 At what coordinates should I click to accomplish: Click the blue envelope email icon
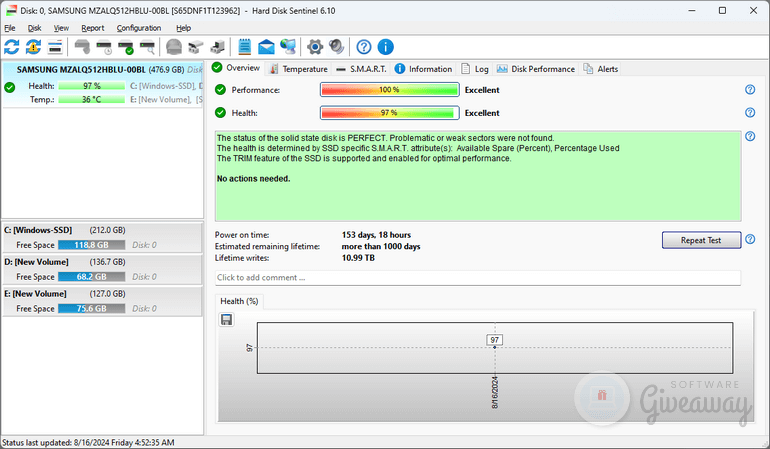point(266,47)
